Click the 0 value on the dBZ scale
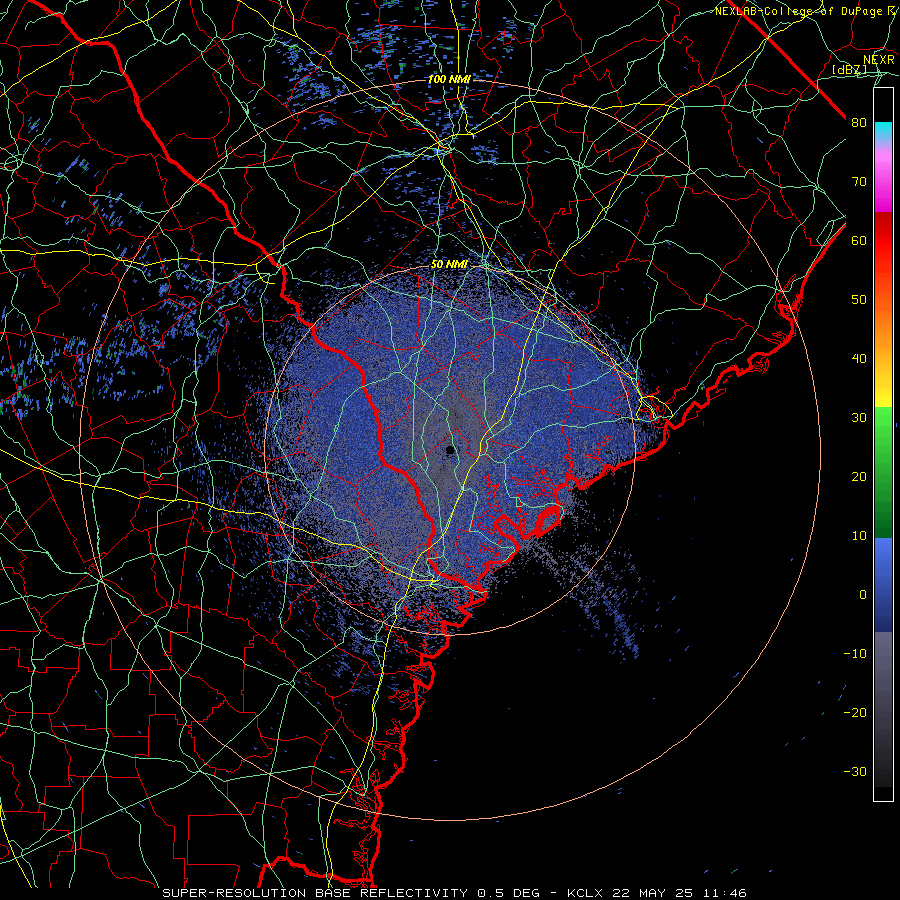The height and width of the screenshot is (900, 900). point(863,595)
